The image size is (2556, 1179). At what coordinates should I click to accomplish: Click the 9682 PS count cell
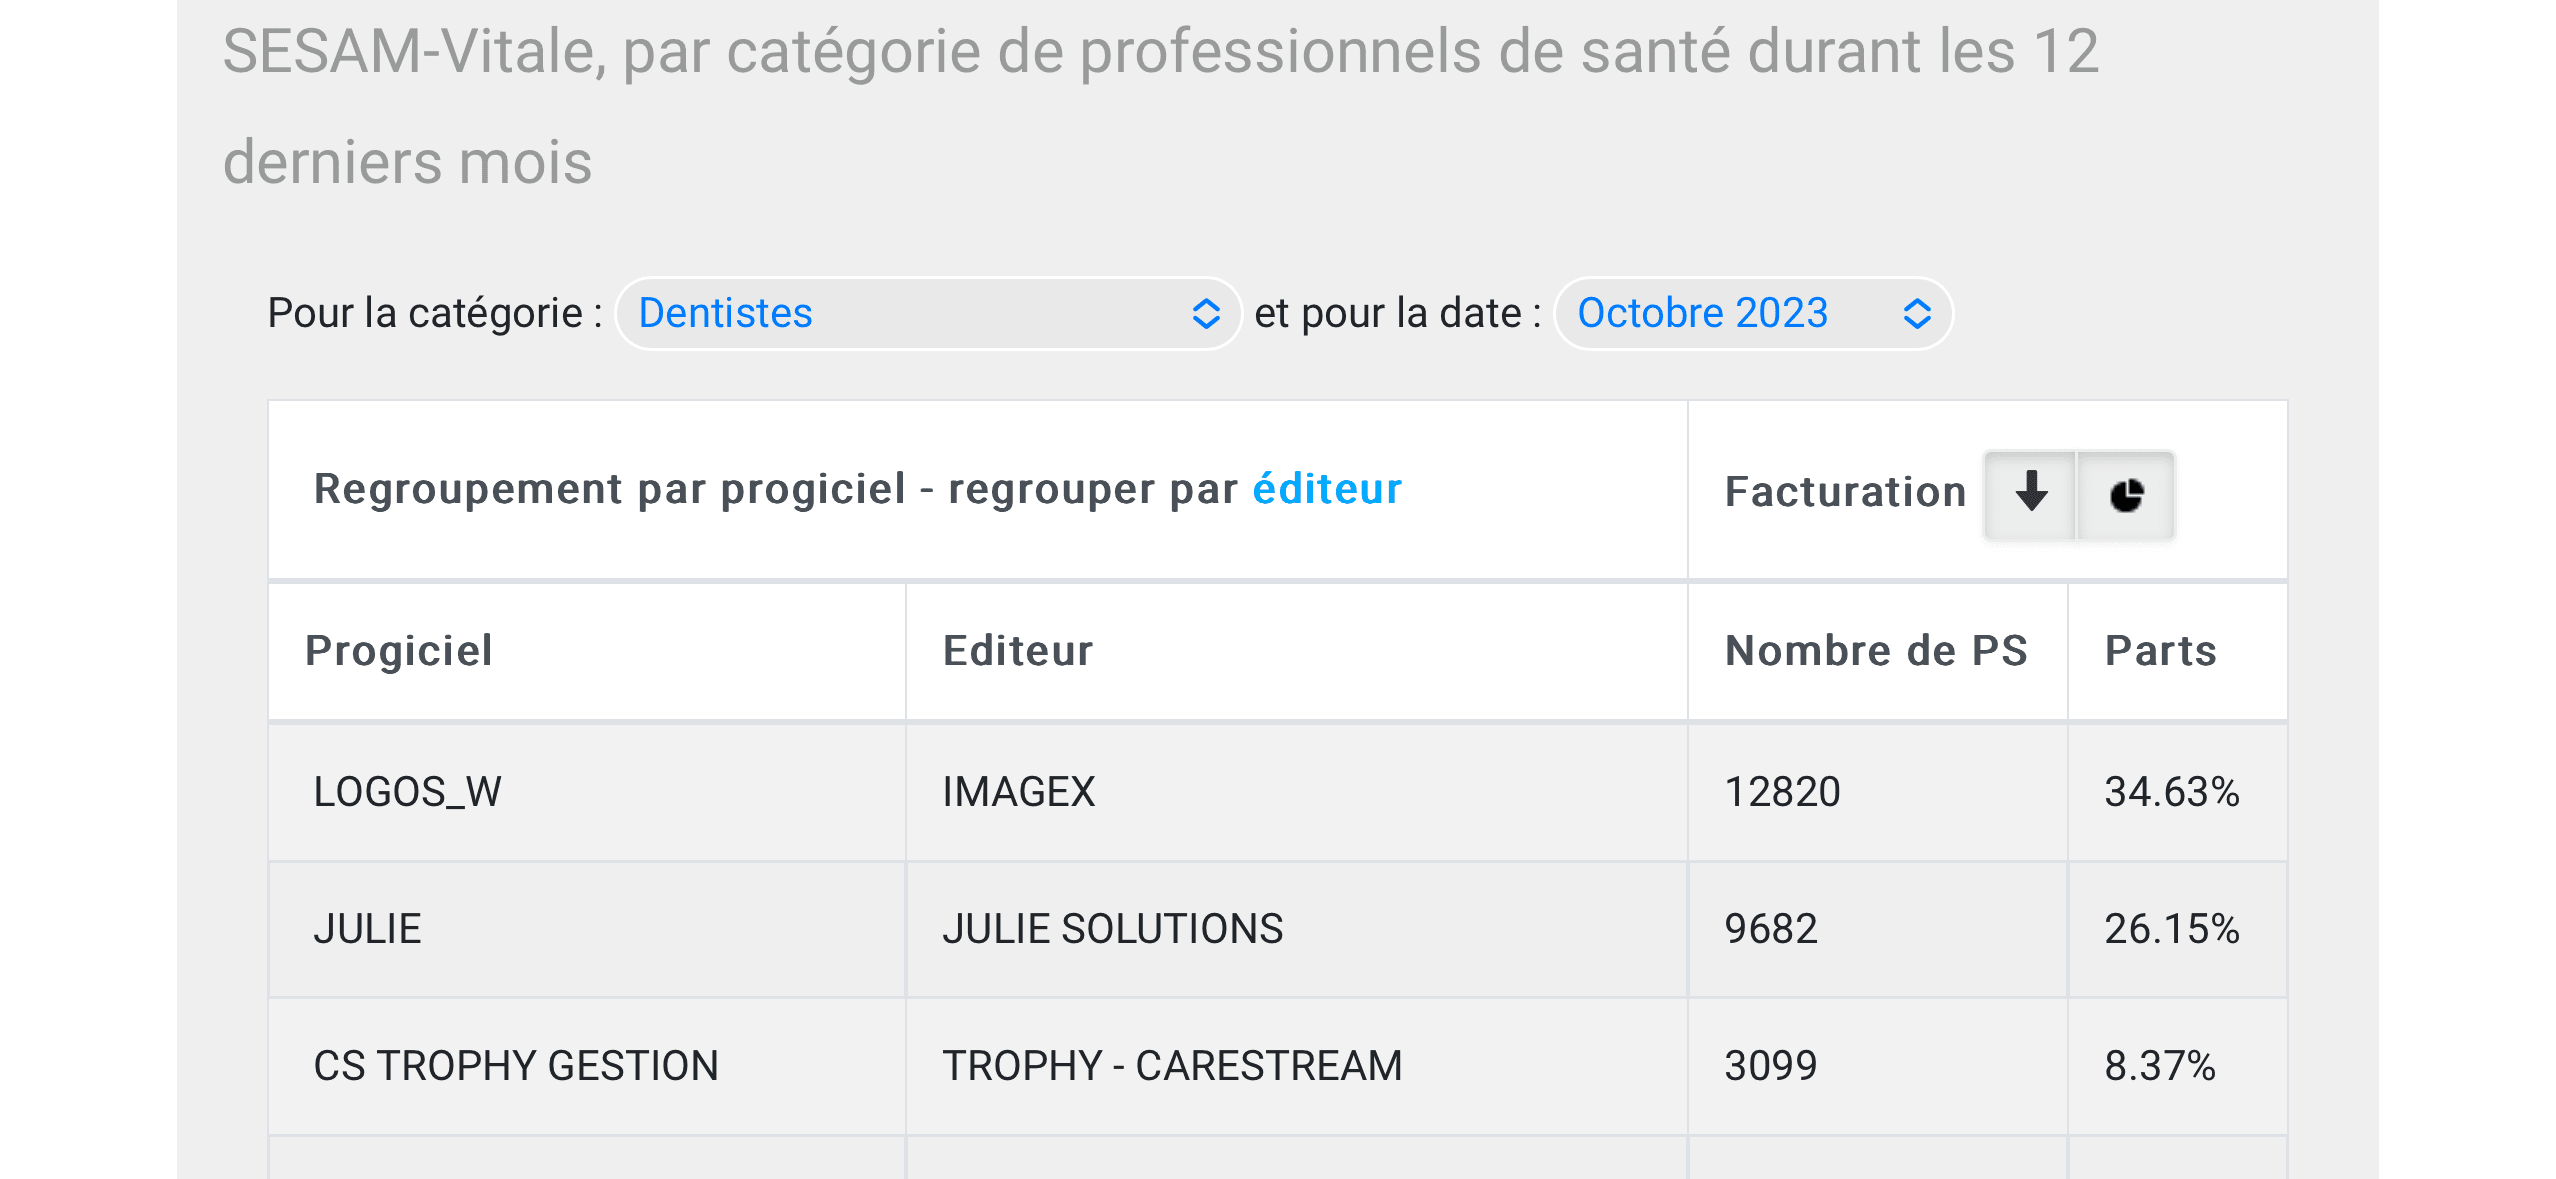point(1771,929)
